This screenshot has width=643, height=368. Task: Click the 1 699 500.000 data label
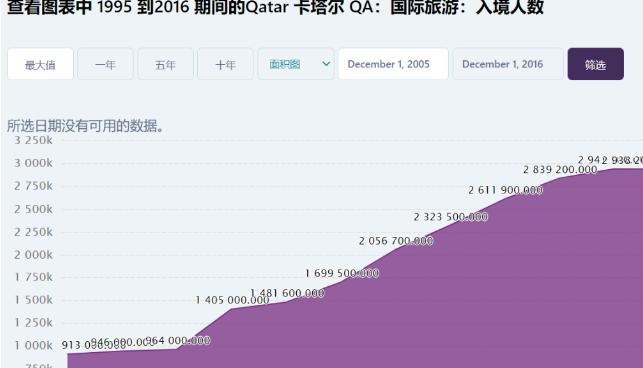point(342,273)
